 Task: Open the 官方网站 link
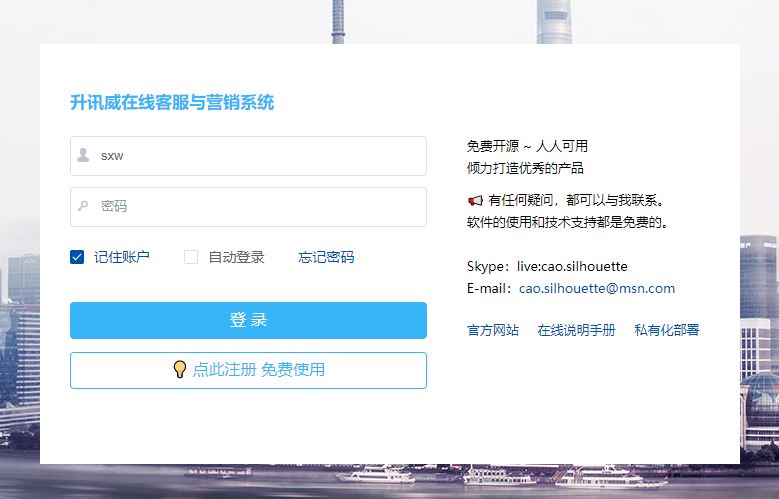coord(493,330)
